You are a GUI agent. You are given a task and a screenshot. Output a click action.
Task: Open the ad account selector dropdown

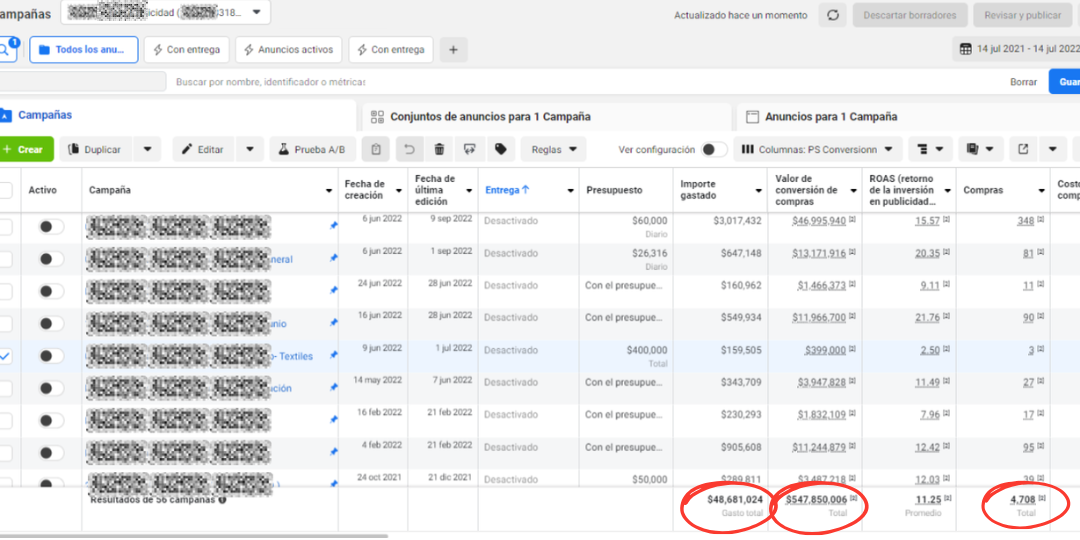coord(165,12)
